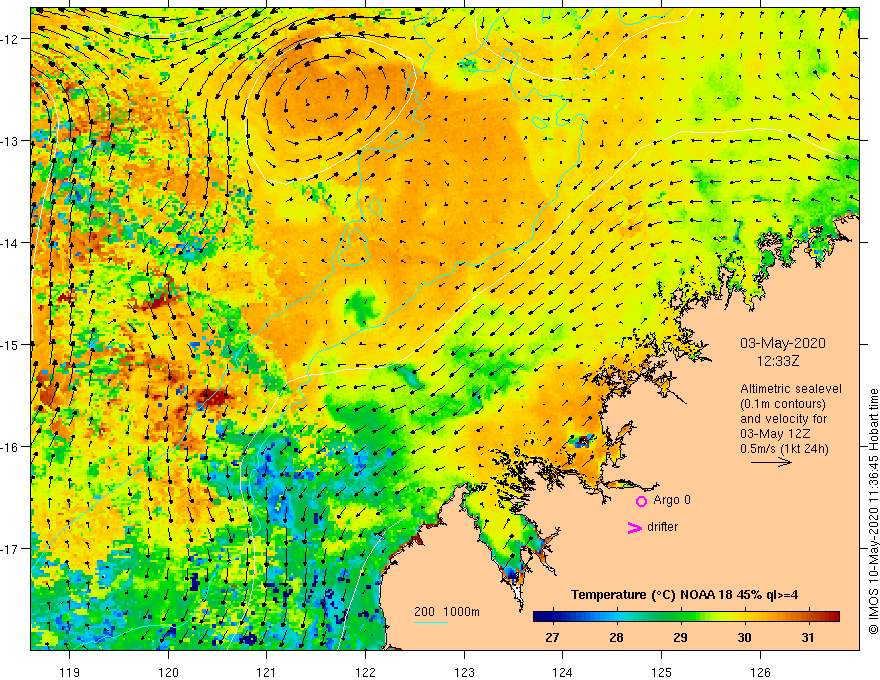Click the latitude -16 axis label
The image size is (880, 680).
click(x=11, y=447)
